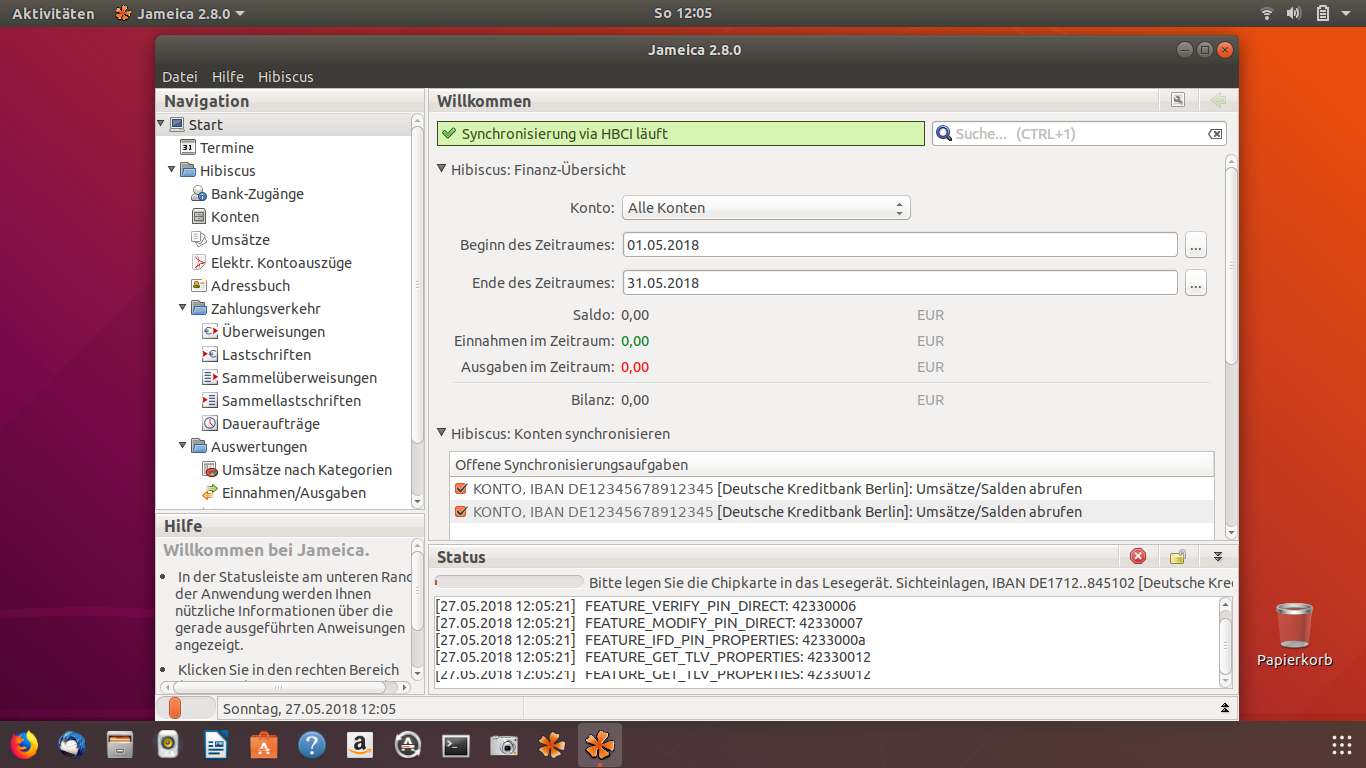Image resolution: width=1366 pixels, height=768 pixels.
Task: Click the Einnahmen/Ausgaben arrows icon
Action: tap(210, 493)
